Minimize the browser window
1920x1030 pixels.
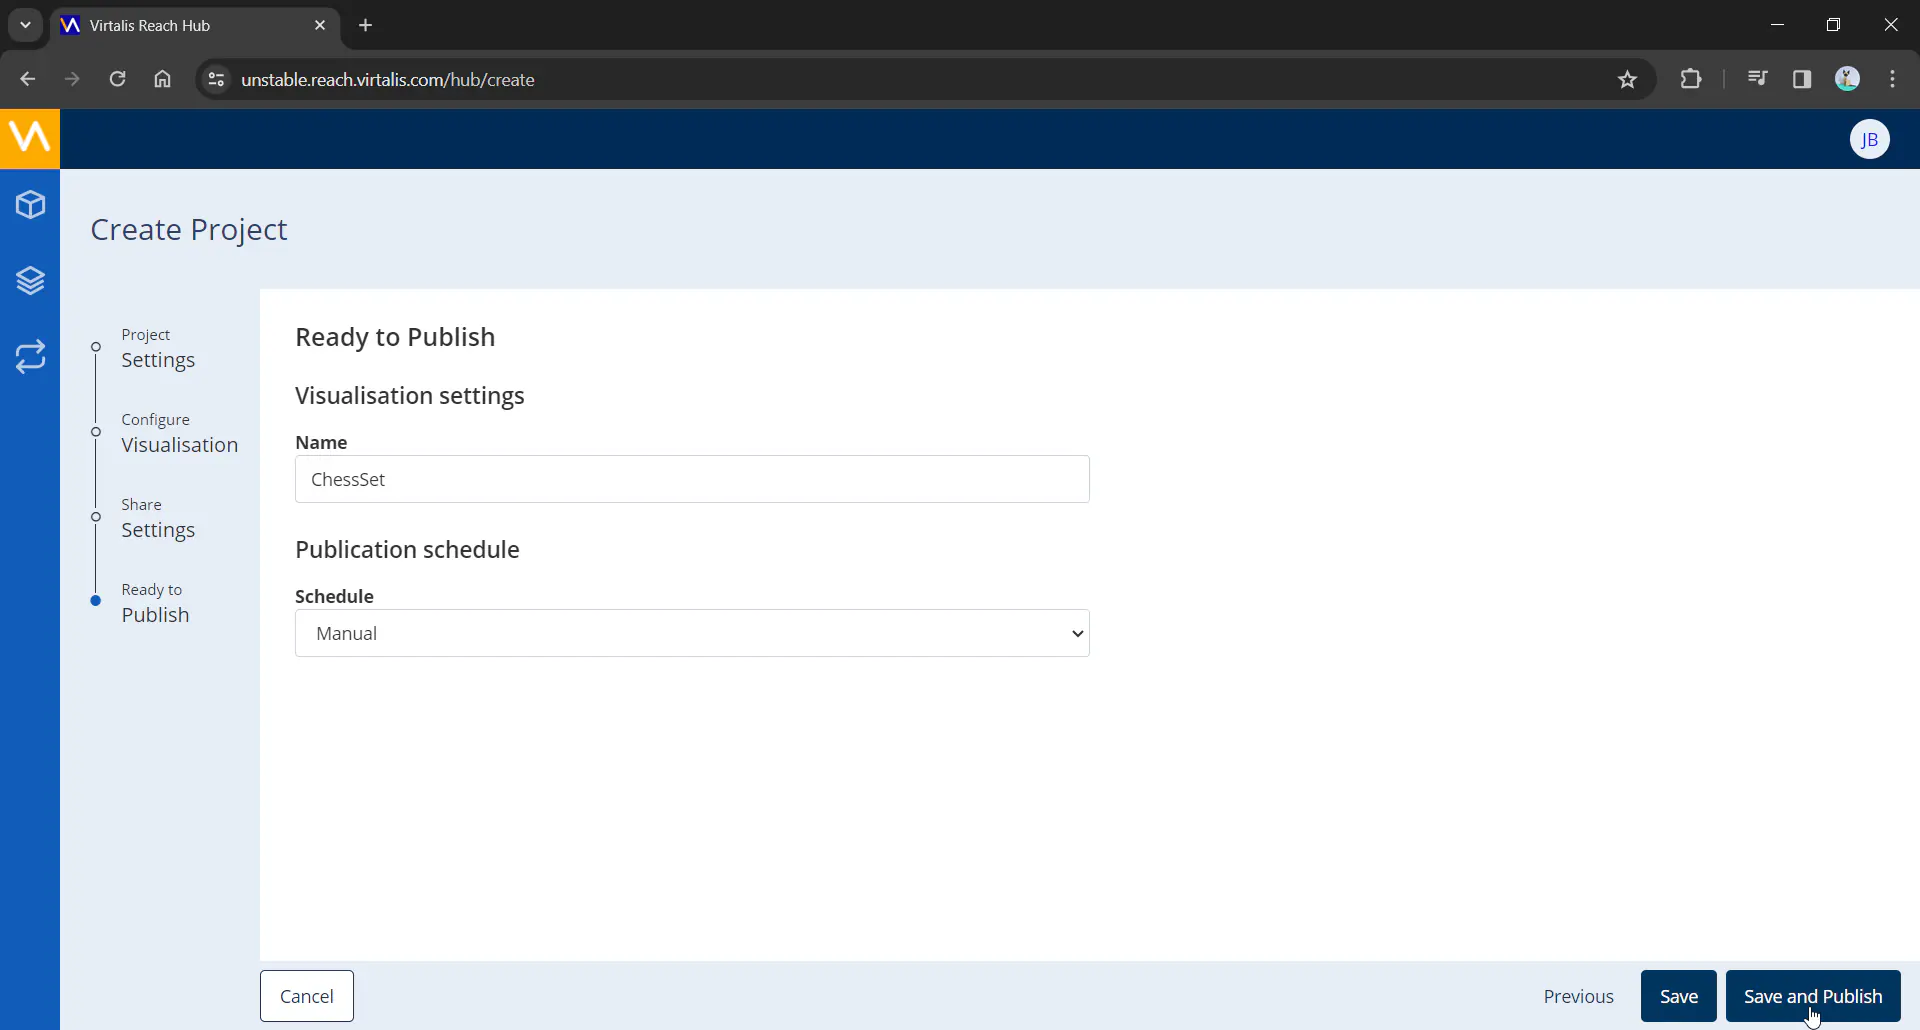click(x=1777, y=25)
